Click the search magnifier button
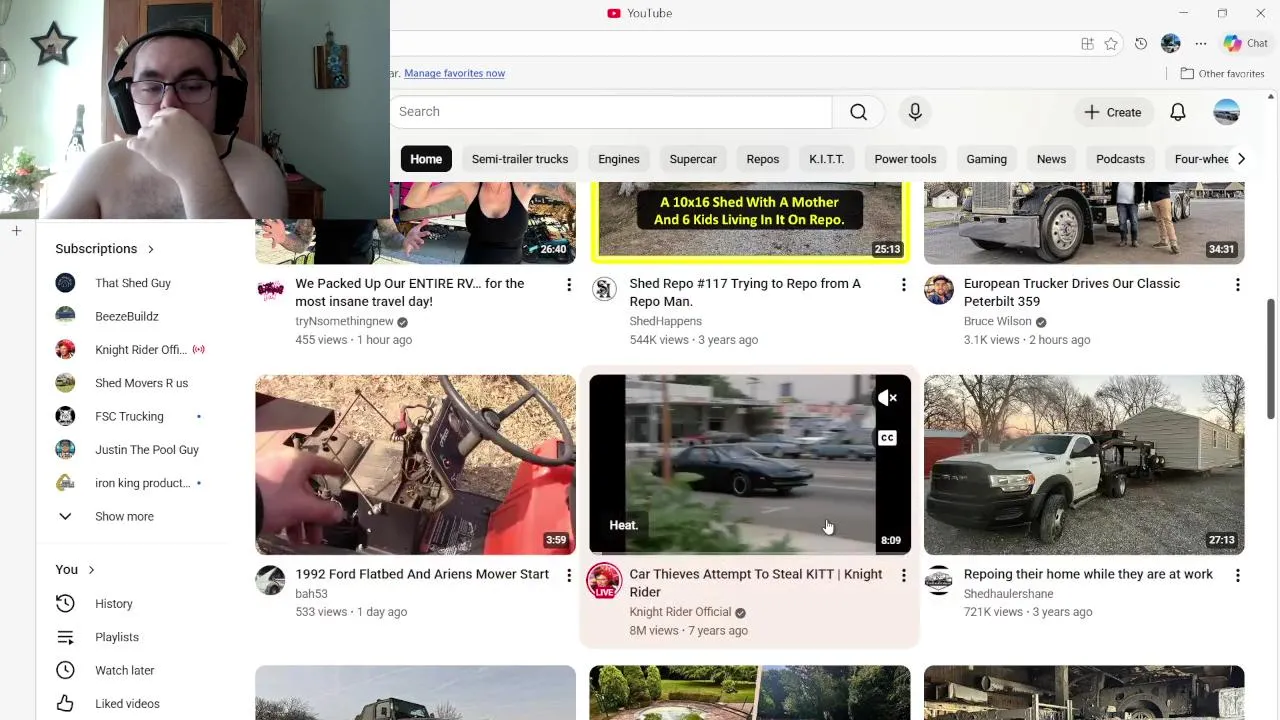Viewport: 1280px width, 720px height. coord(858,112)
